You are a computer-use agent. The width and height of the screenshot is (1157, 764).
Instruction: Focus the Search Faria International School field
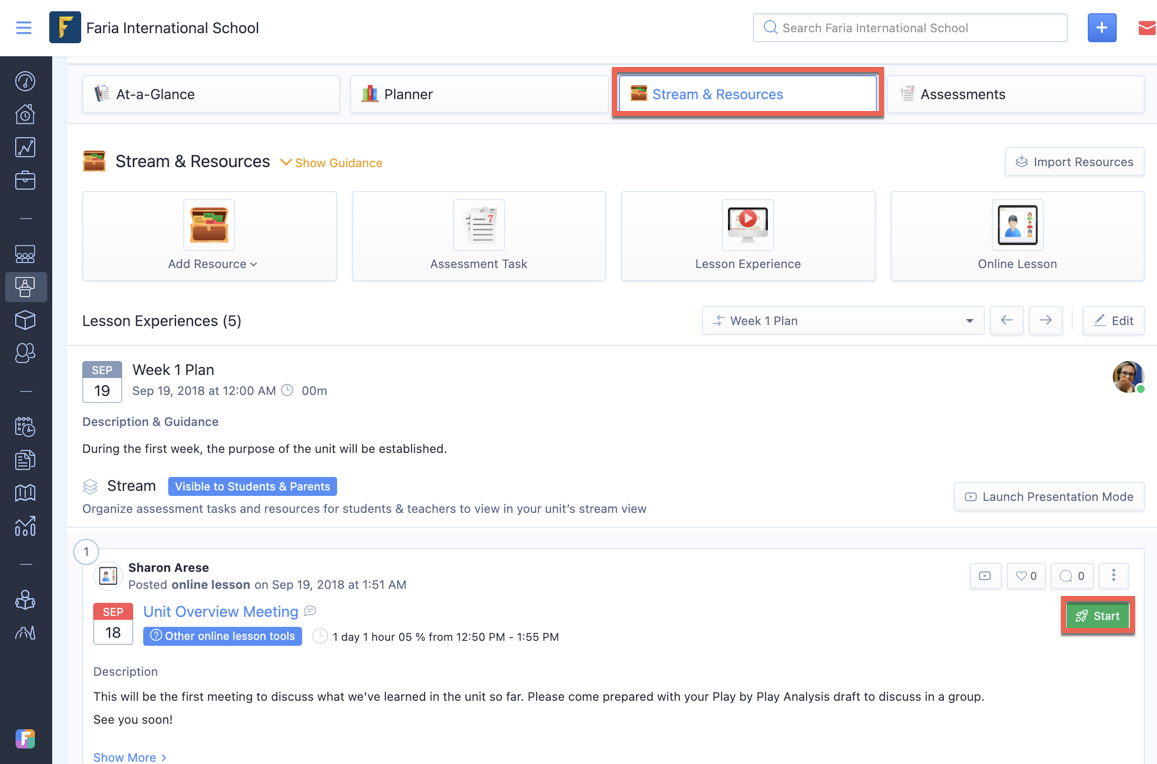910,28
